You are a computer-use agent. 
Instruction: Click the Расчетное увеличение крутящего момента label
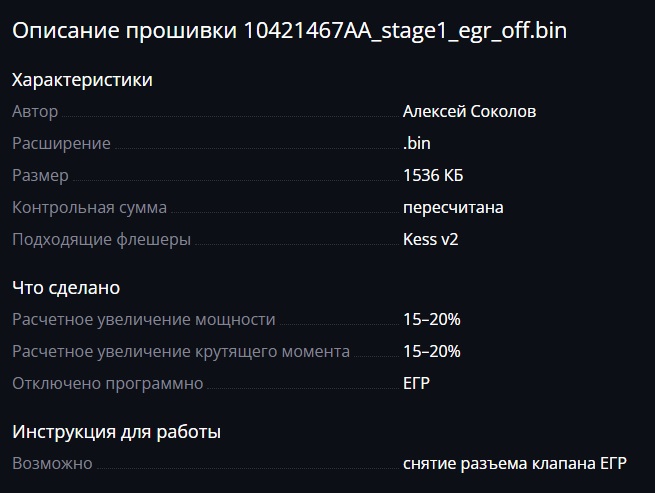181,352
